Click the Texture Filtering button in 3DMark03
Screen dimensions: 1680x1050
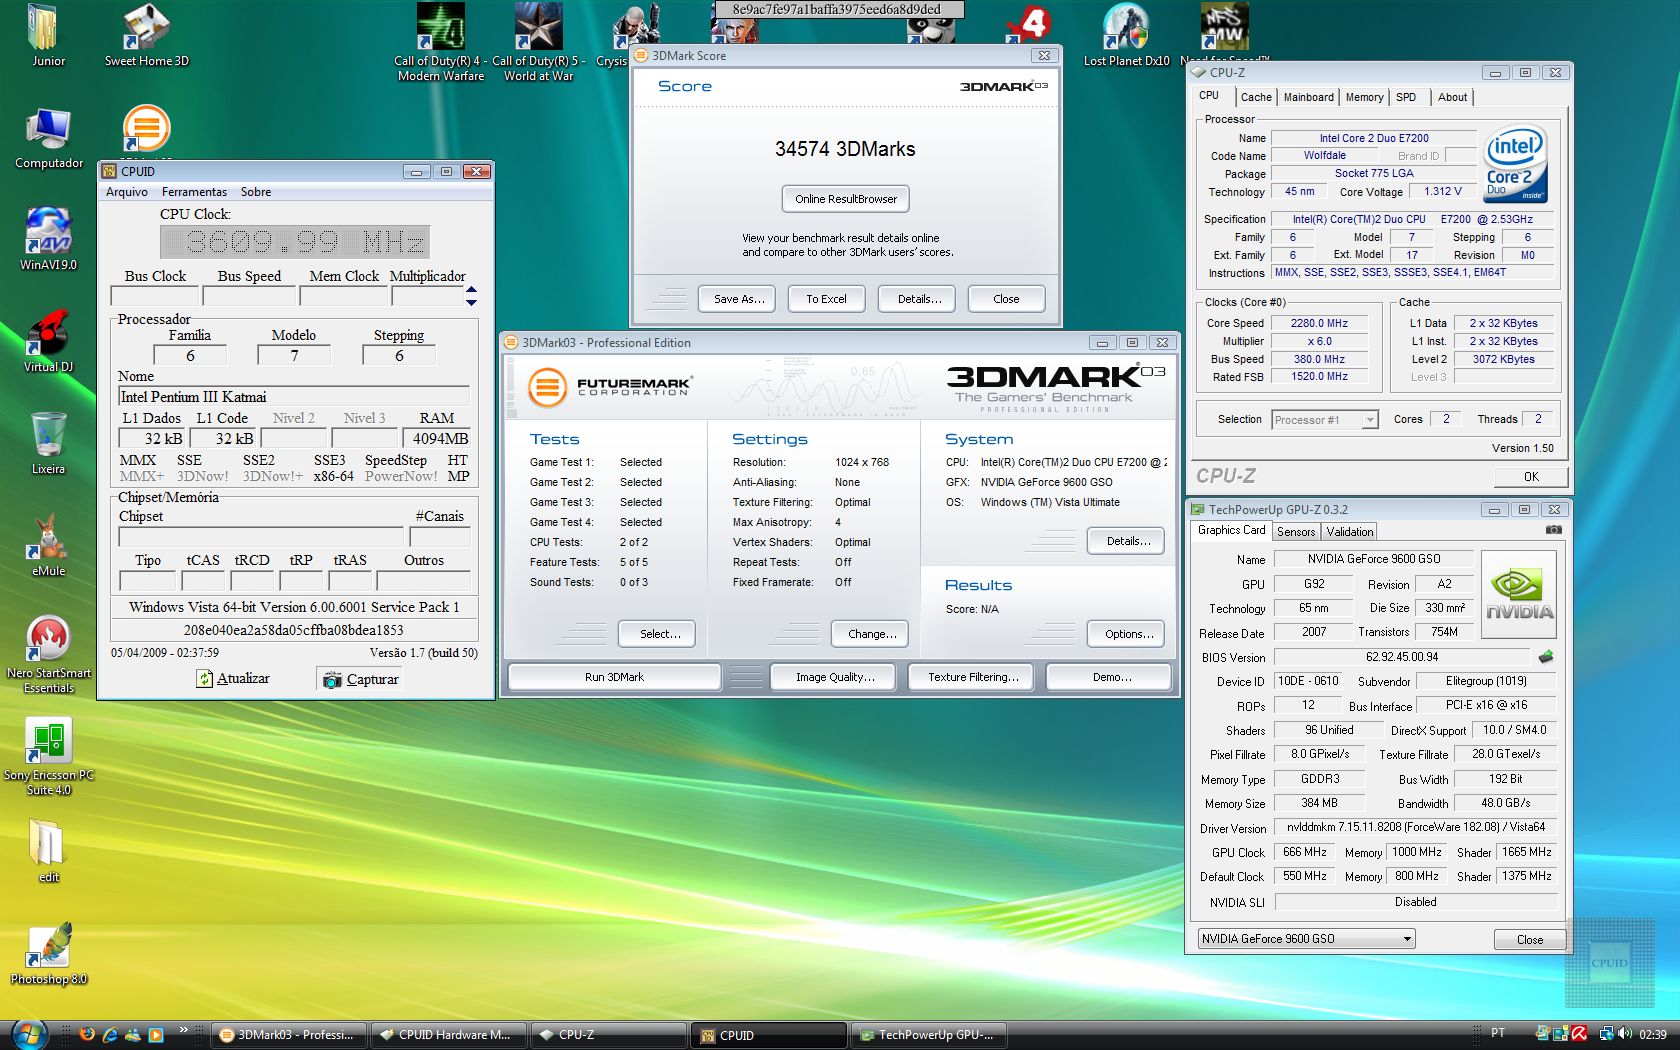pos(973,677)
